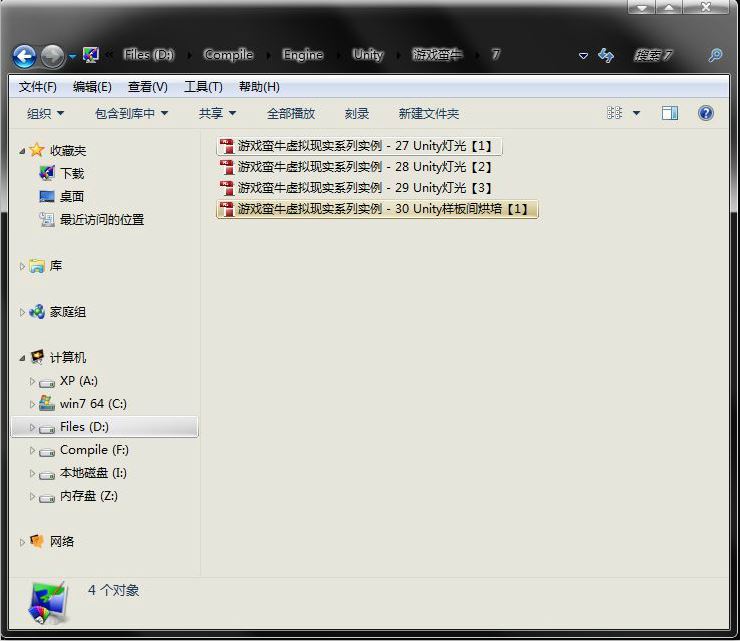Viewport: 740px width, 641px height.
Task: Create a new folder with 新建文件夹
Action: click(x=429, y=113)
